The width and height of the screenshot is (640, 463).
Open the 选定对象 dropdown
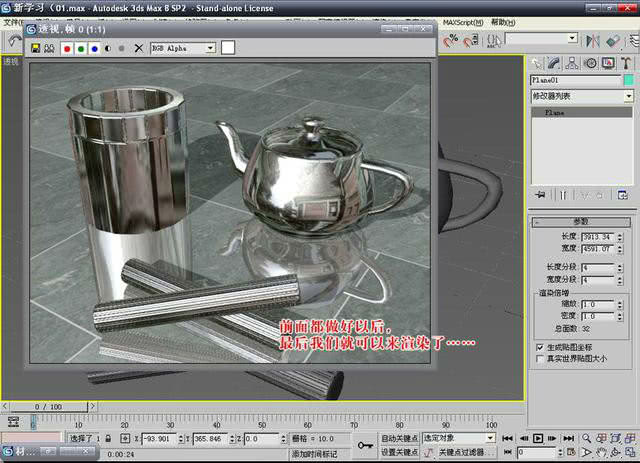(x=458, y=439)
